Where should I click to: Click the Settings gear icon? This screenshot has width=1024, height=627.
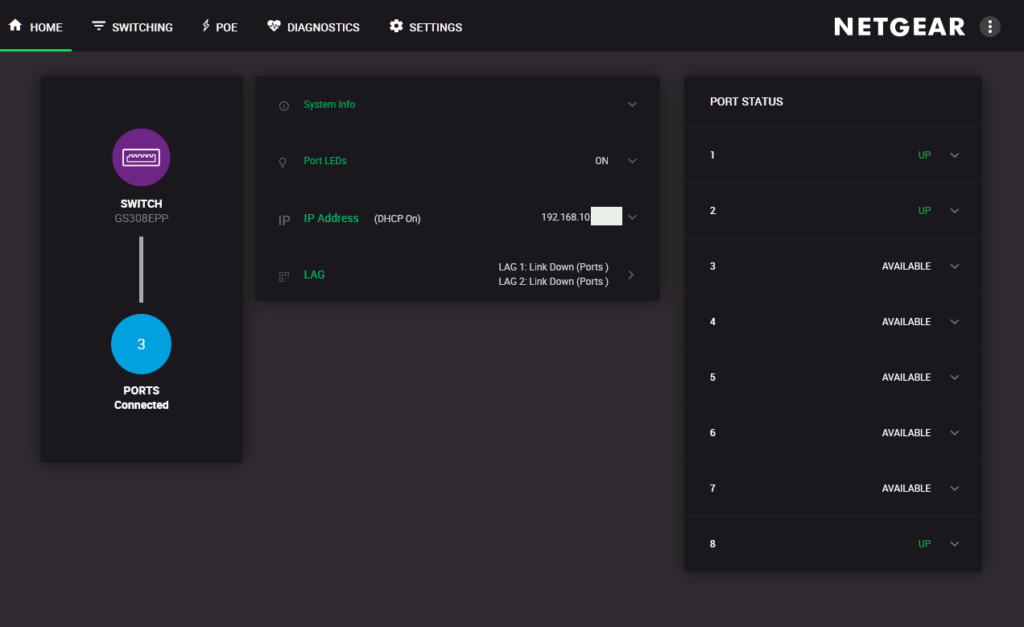click(396, 26)
